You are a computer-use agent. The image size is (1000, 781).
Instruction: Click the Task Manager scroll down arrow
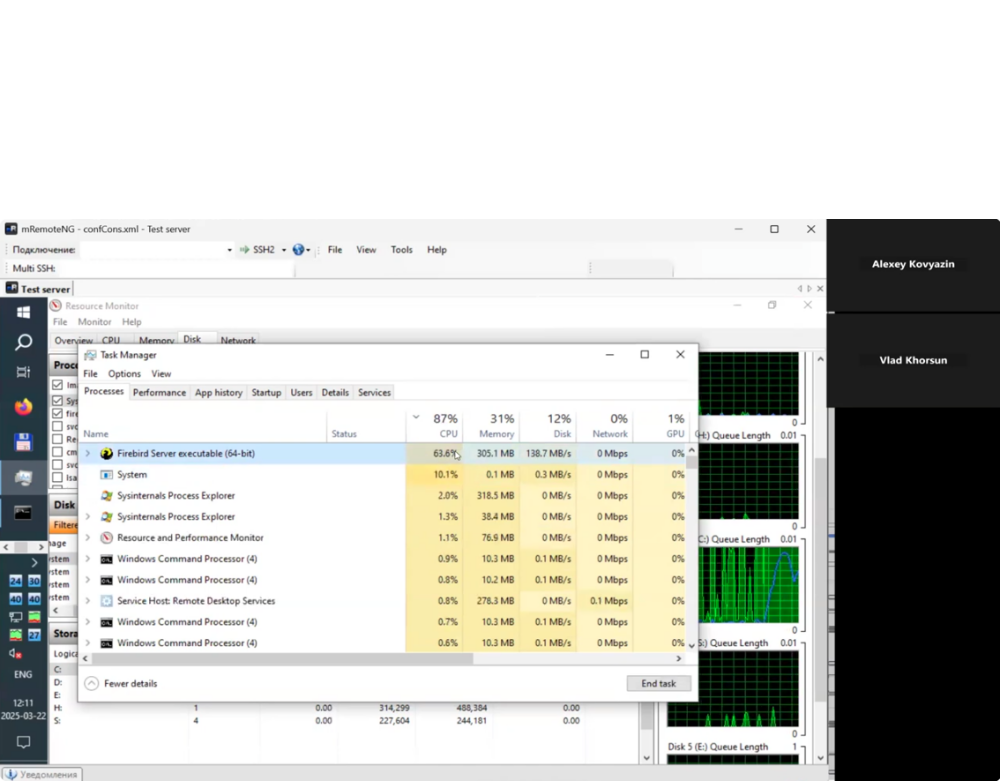pyautogui.click(x=691, y=645)
